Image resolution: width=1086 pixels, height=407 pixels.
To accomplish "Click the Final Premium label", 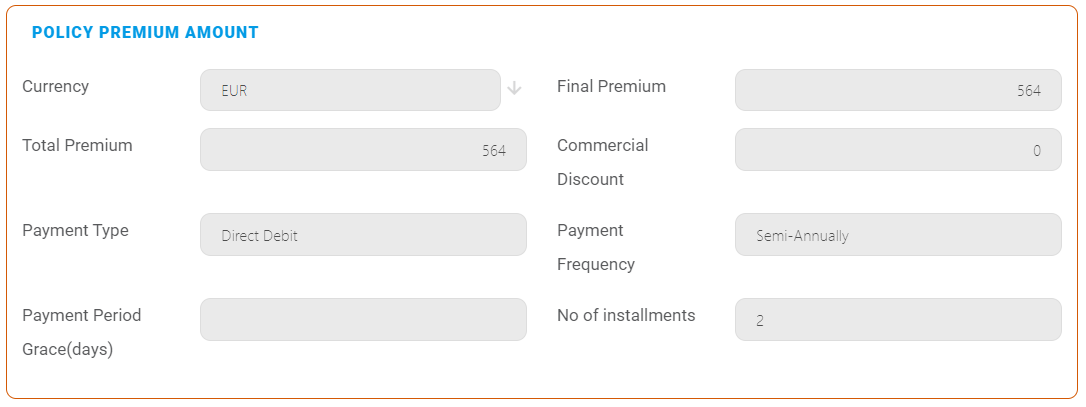I will [x=611, y=87].
